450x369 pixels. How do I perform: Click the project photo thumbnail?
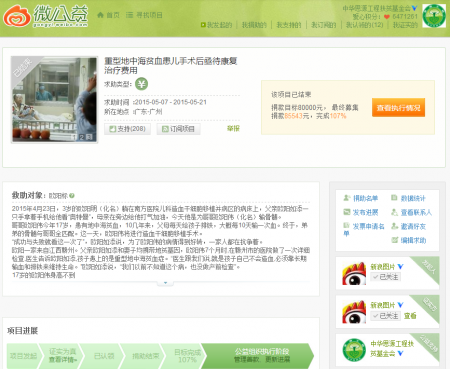(54, 100)
